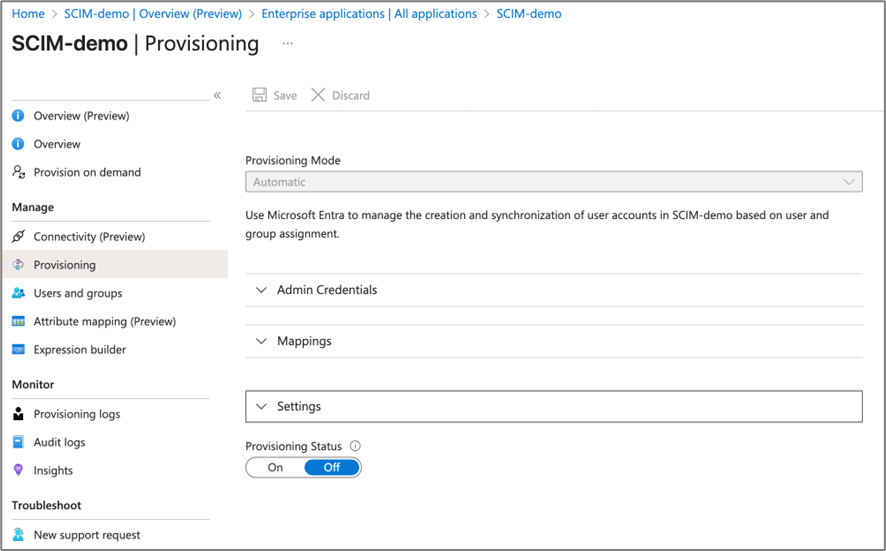The height and width of the screenshot is (551, 886).
Task: Turn Provisioning Status On
Action: coord(275,467)
